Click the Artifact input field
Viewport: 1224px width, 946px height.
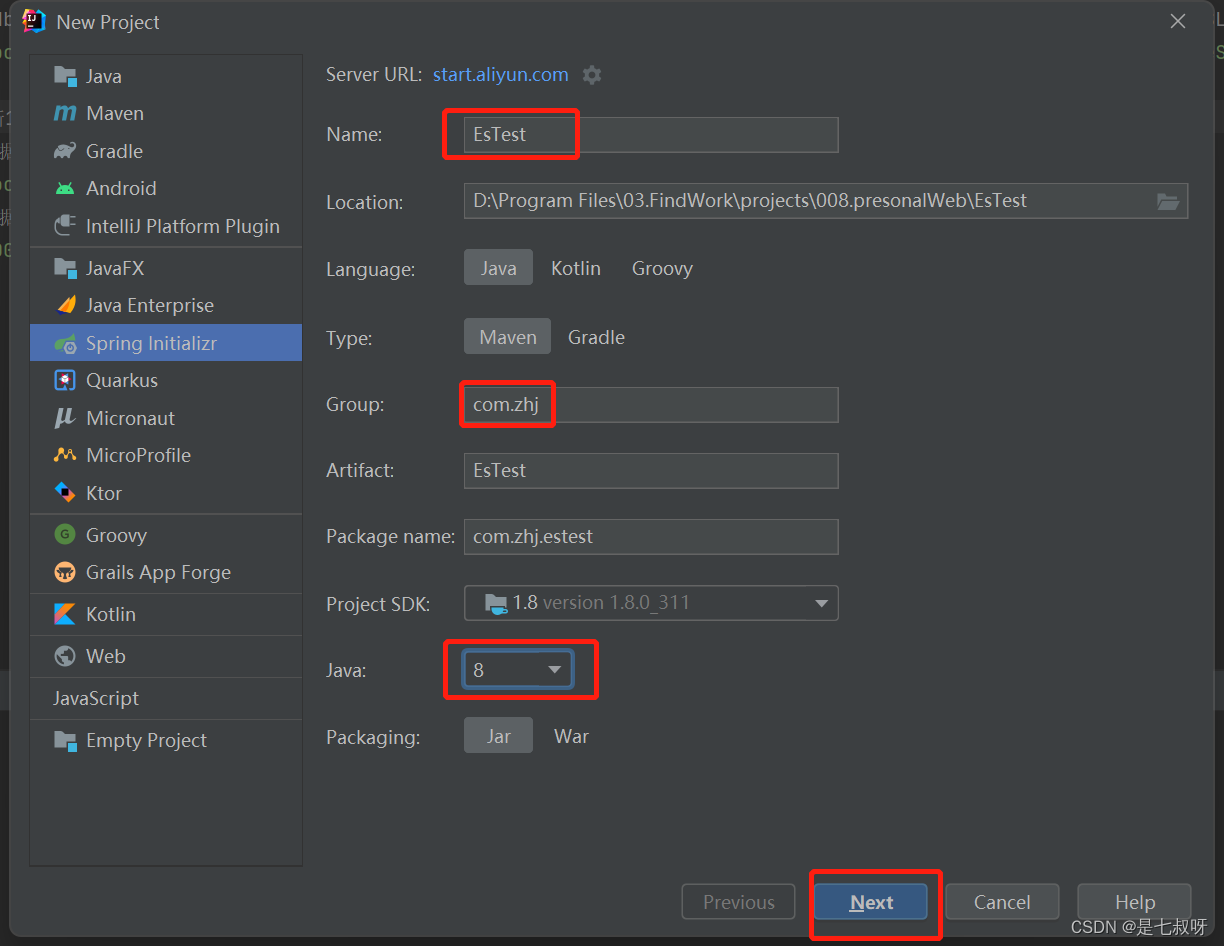[651, 471]
